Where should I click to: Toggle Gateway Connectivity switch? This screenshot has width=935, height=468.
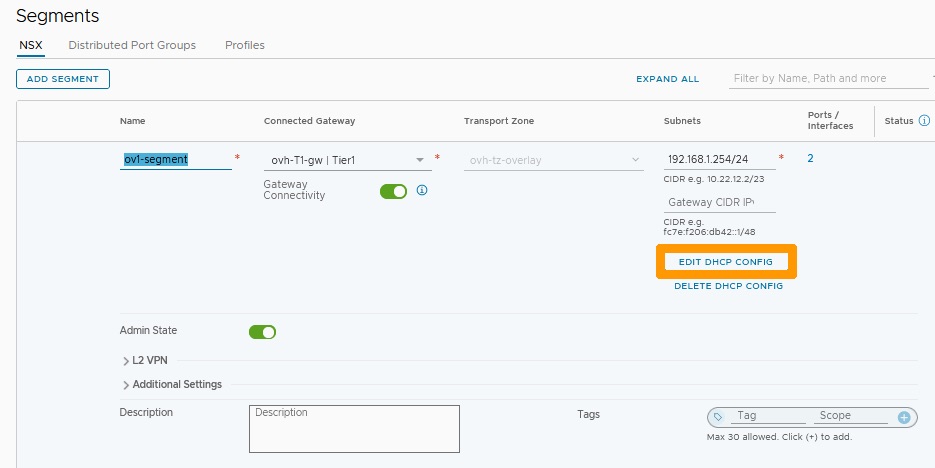click(393, 191)
